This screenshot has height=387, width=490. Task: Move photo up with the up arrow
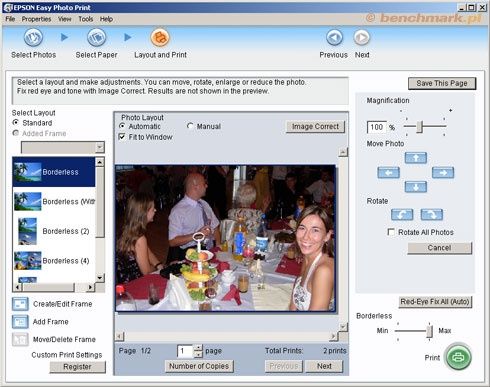click(x=416, y=157)
